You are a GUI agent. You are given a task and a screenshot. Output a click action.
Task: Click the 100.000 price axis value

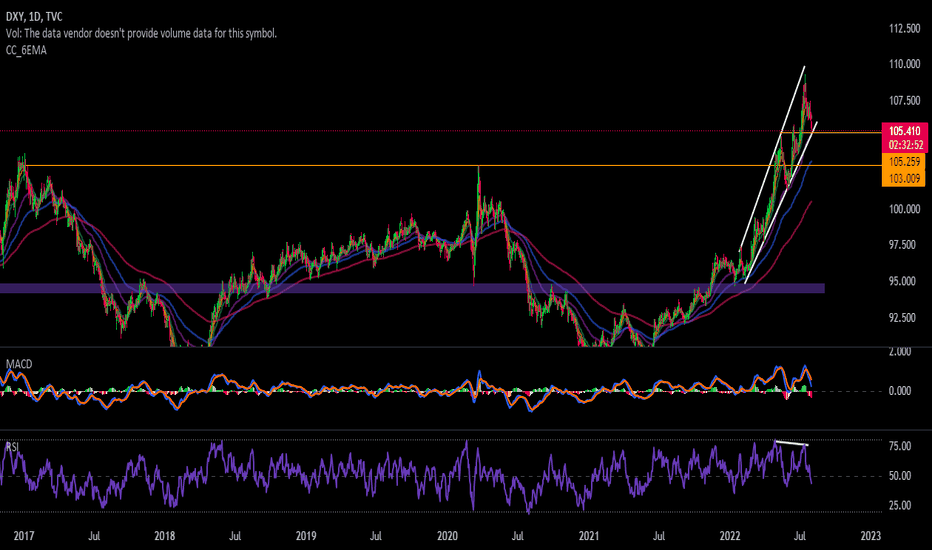[904, 209]
